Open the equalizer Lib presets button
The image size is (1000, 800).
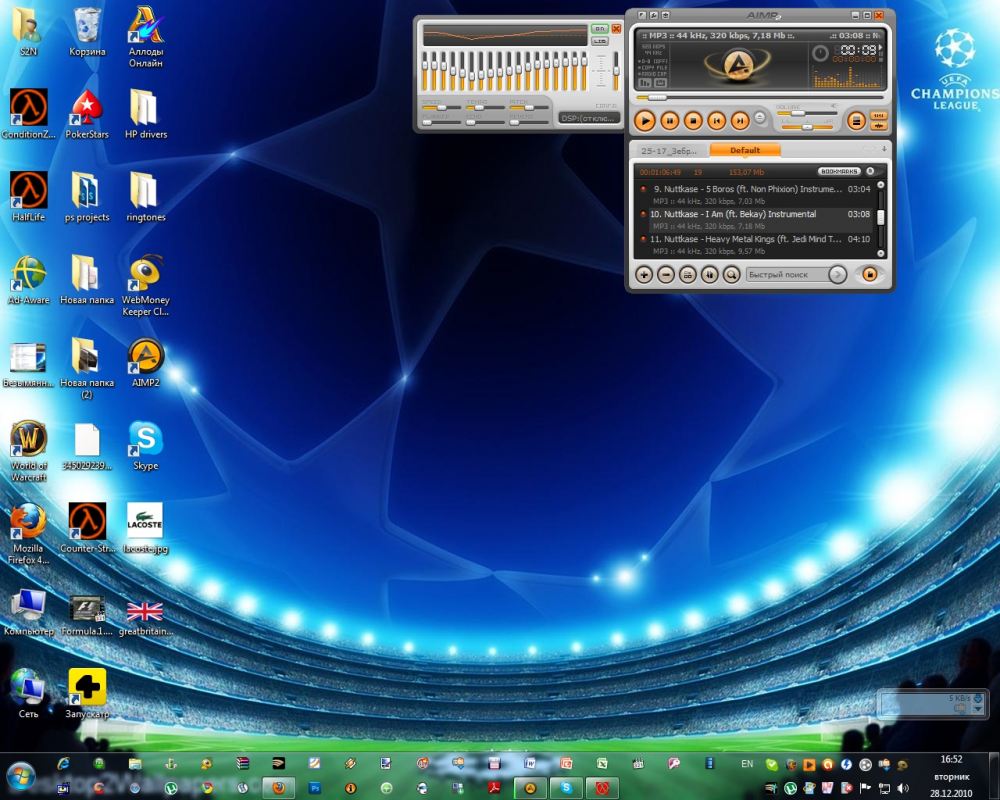[599, 41]
